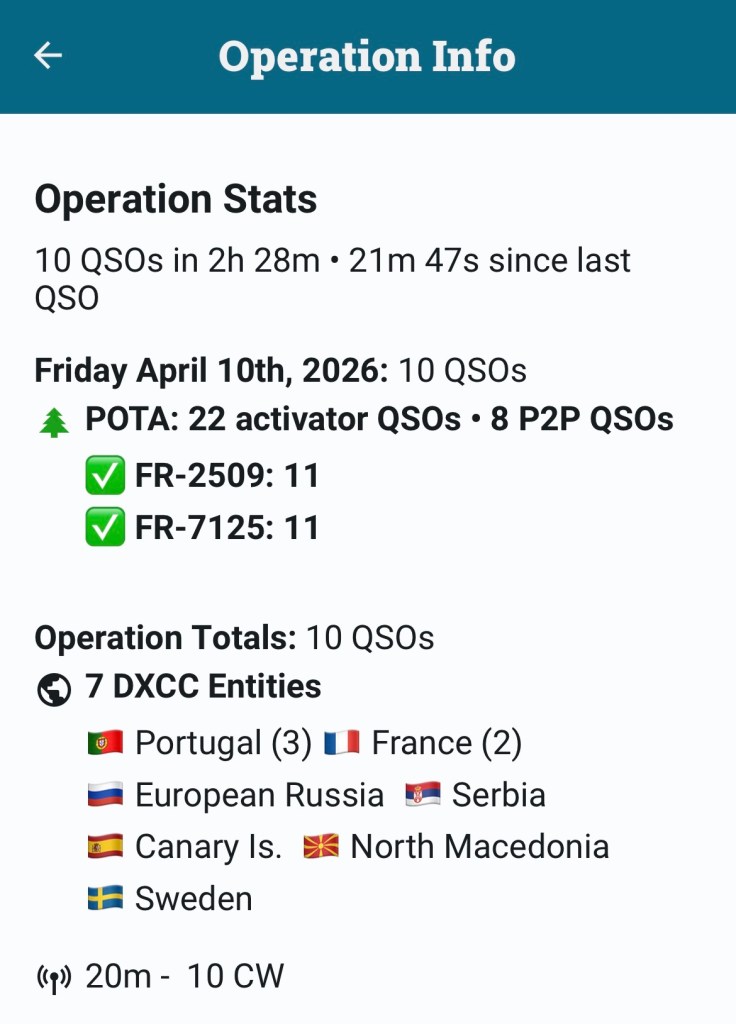The image size is (736, 1024).
Task: Click the DXCC globe icon
Action: coord(53,689)
